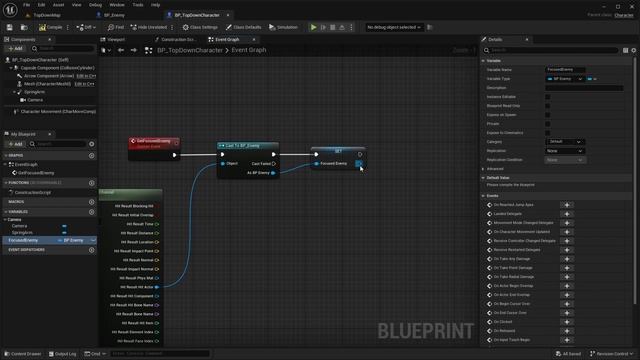This screenshot has width=640, height=360.
Task: Open the Replication dropdown
Action: coord(565,151)
